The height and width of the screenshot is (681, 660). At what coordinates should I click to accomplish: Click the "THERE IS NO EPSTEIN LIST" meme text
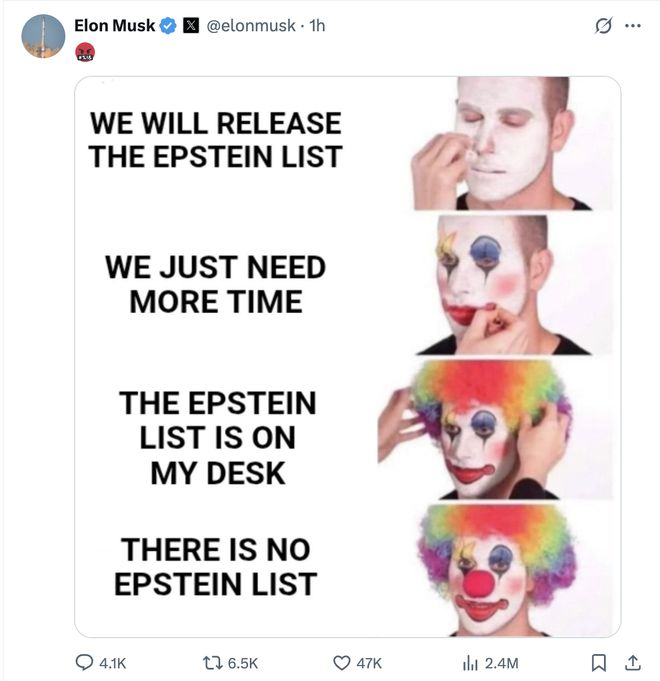tap(218, 566)
